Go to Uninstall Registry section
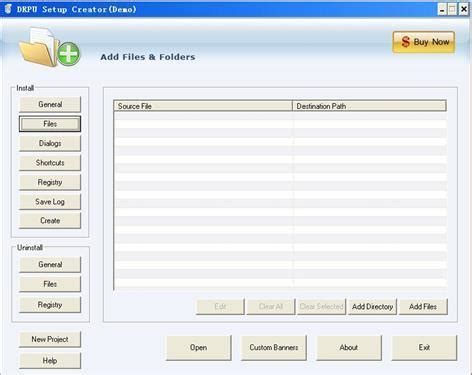 point(50,305)
